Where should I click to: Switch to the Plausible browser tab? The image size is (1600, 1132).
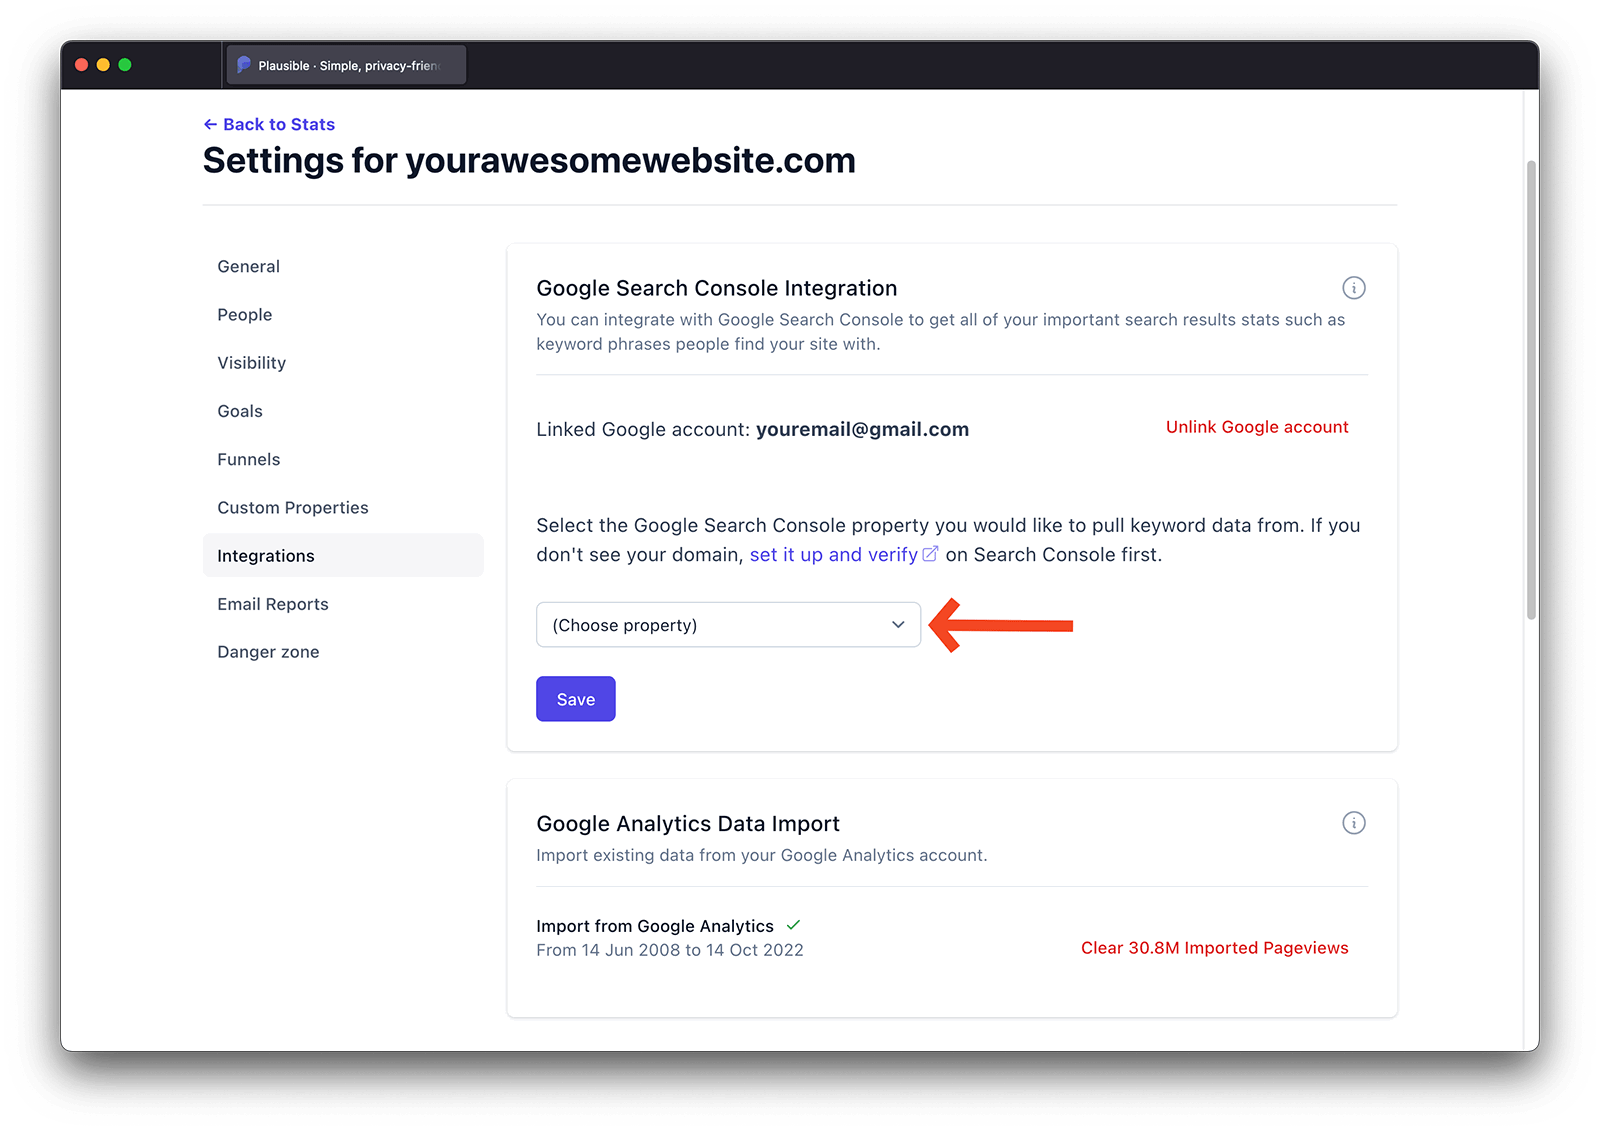click(x=345, y=64)
